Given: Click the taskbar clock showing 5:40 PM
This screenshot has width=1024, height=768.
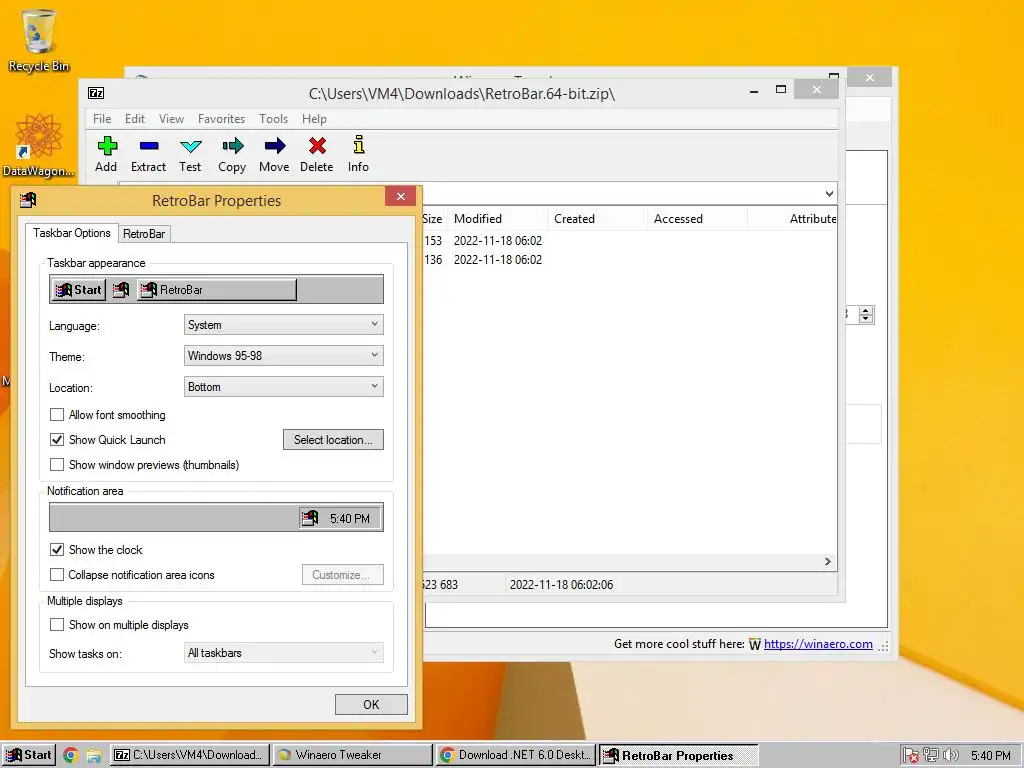Looking at the screenshot, I should tap(990, 756).
